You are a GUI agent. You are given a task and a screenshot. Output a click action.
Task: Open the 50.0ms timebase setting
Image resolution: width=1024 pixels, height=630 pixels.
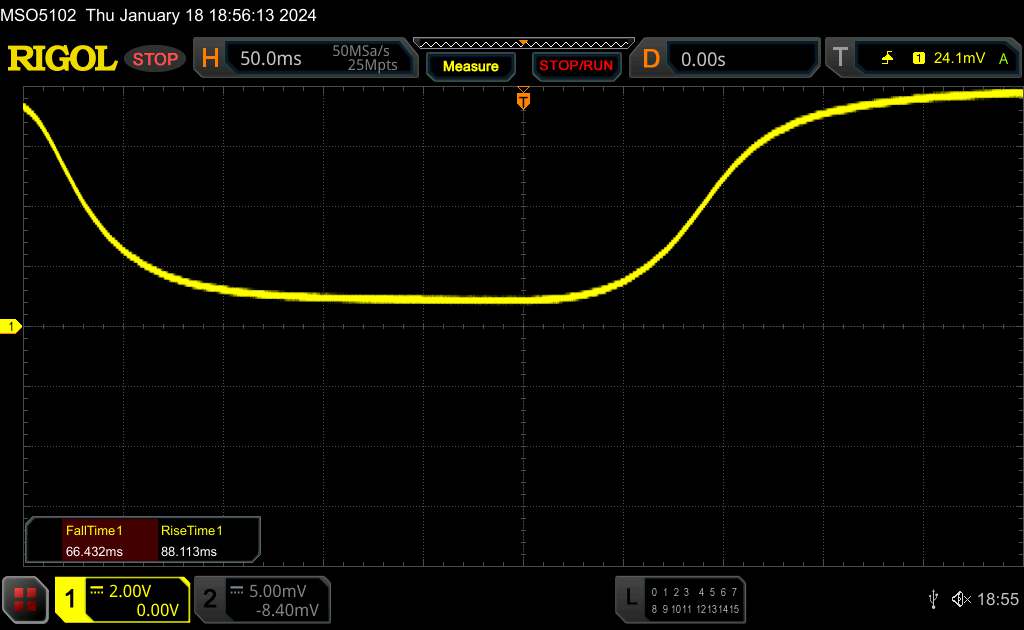pyautogui.click(x=271, y=59)
